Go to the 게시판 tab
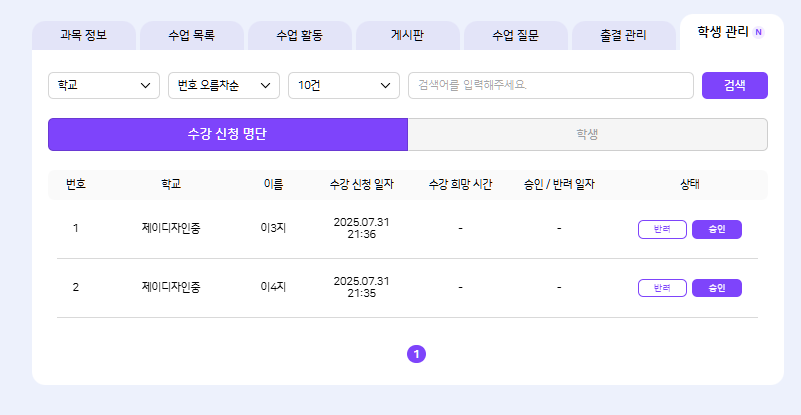This screenshot has width=801, height=415. [407, 36]
